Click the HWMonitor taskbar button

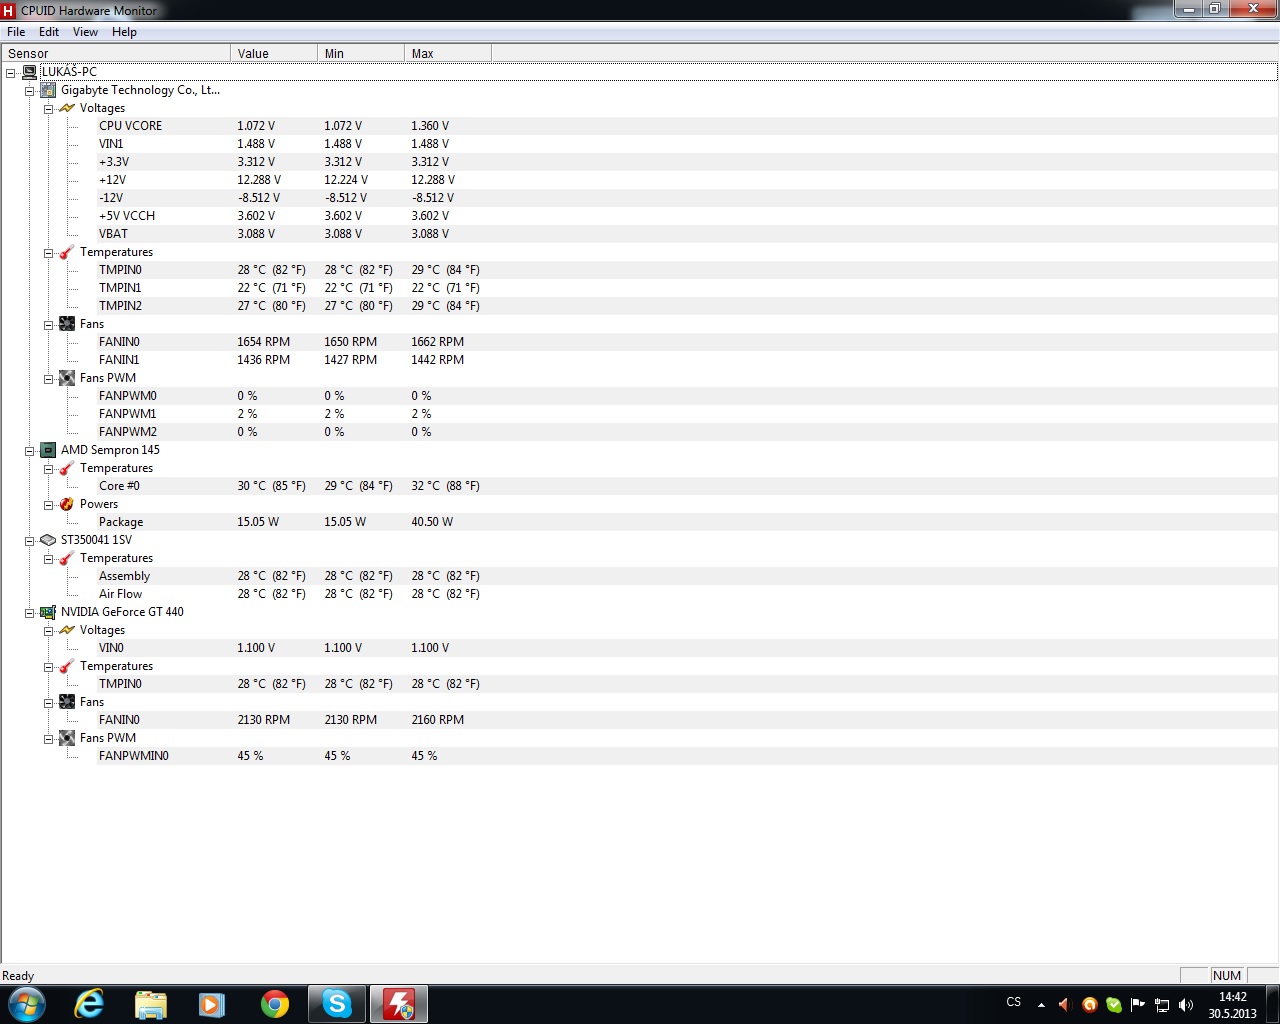(x=399, y=1004)
